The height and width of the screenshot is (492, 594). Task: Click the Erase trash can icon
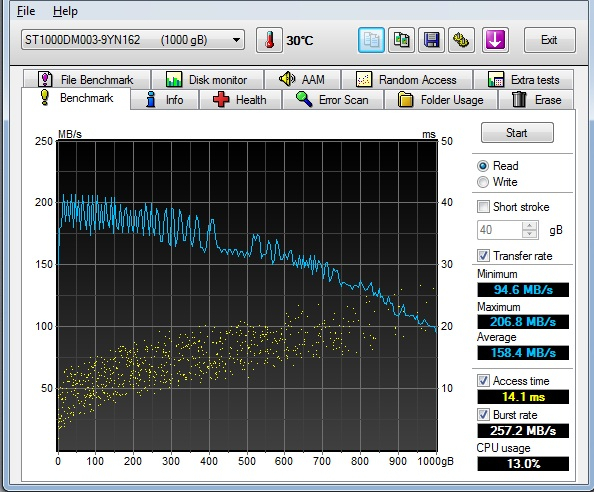519,100
